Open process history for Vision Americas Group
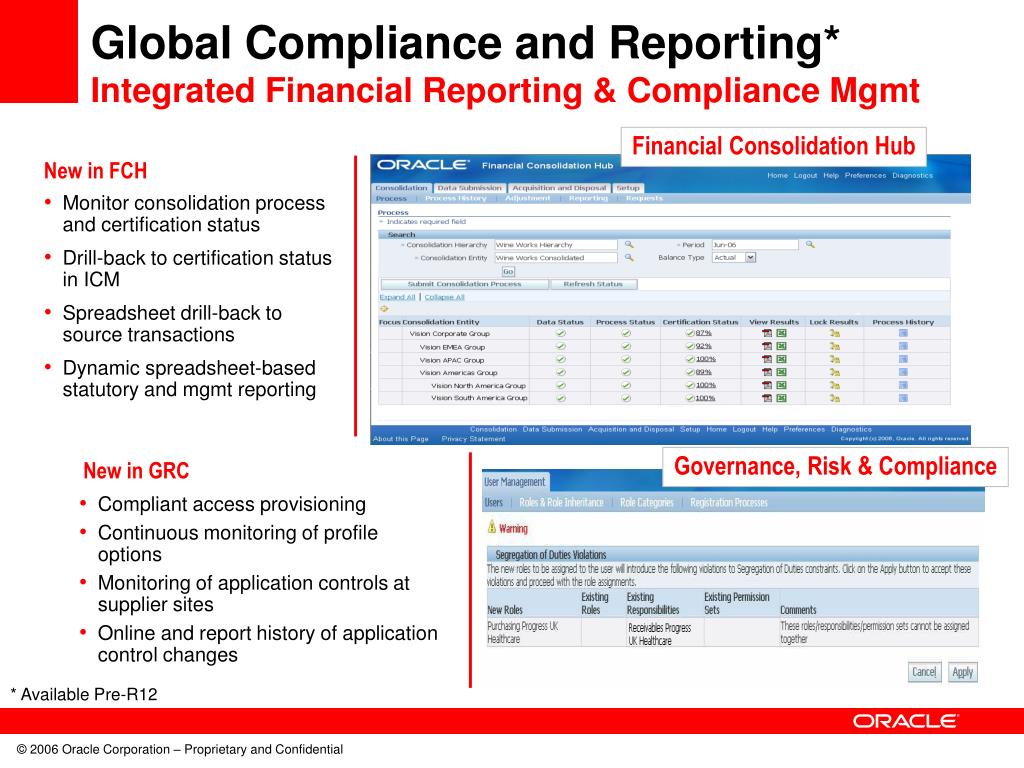This screenshot has height=768, width=1024. tap(903, 372)
